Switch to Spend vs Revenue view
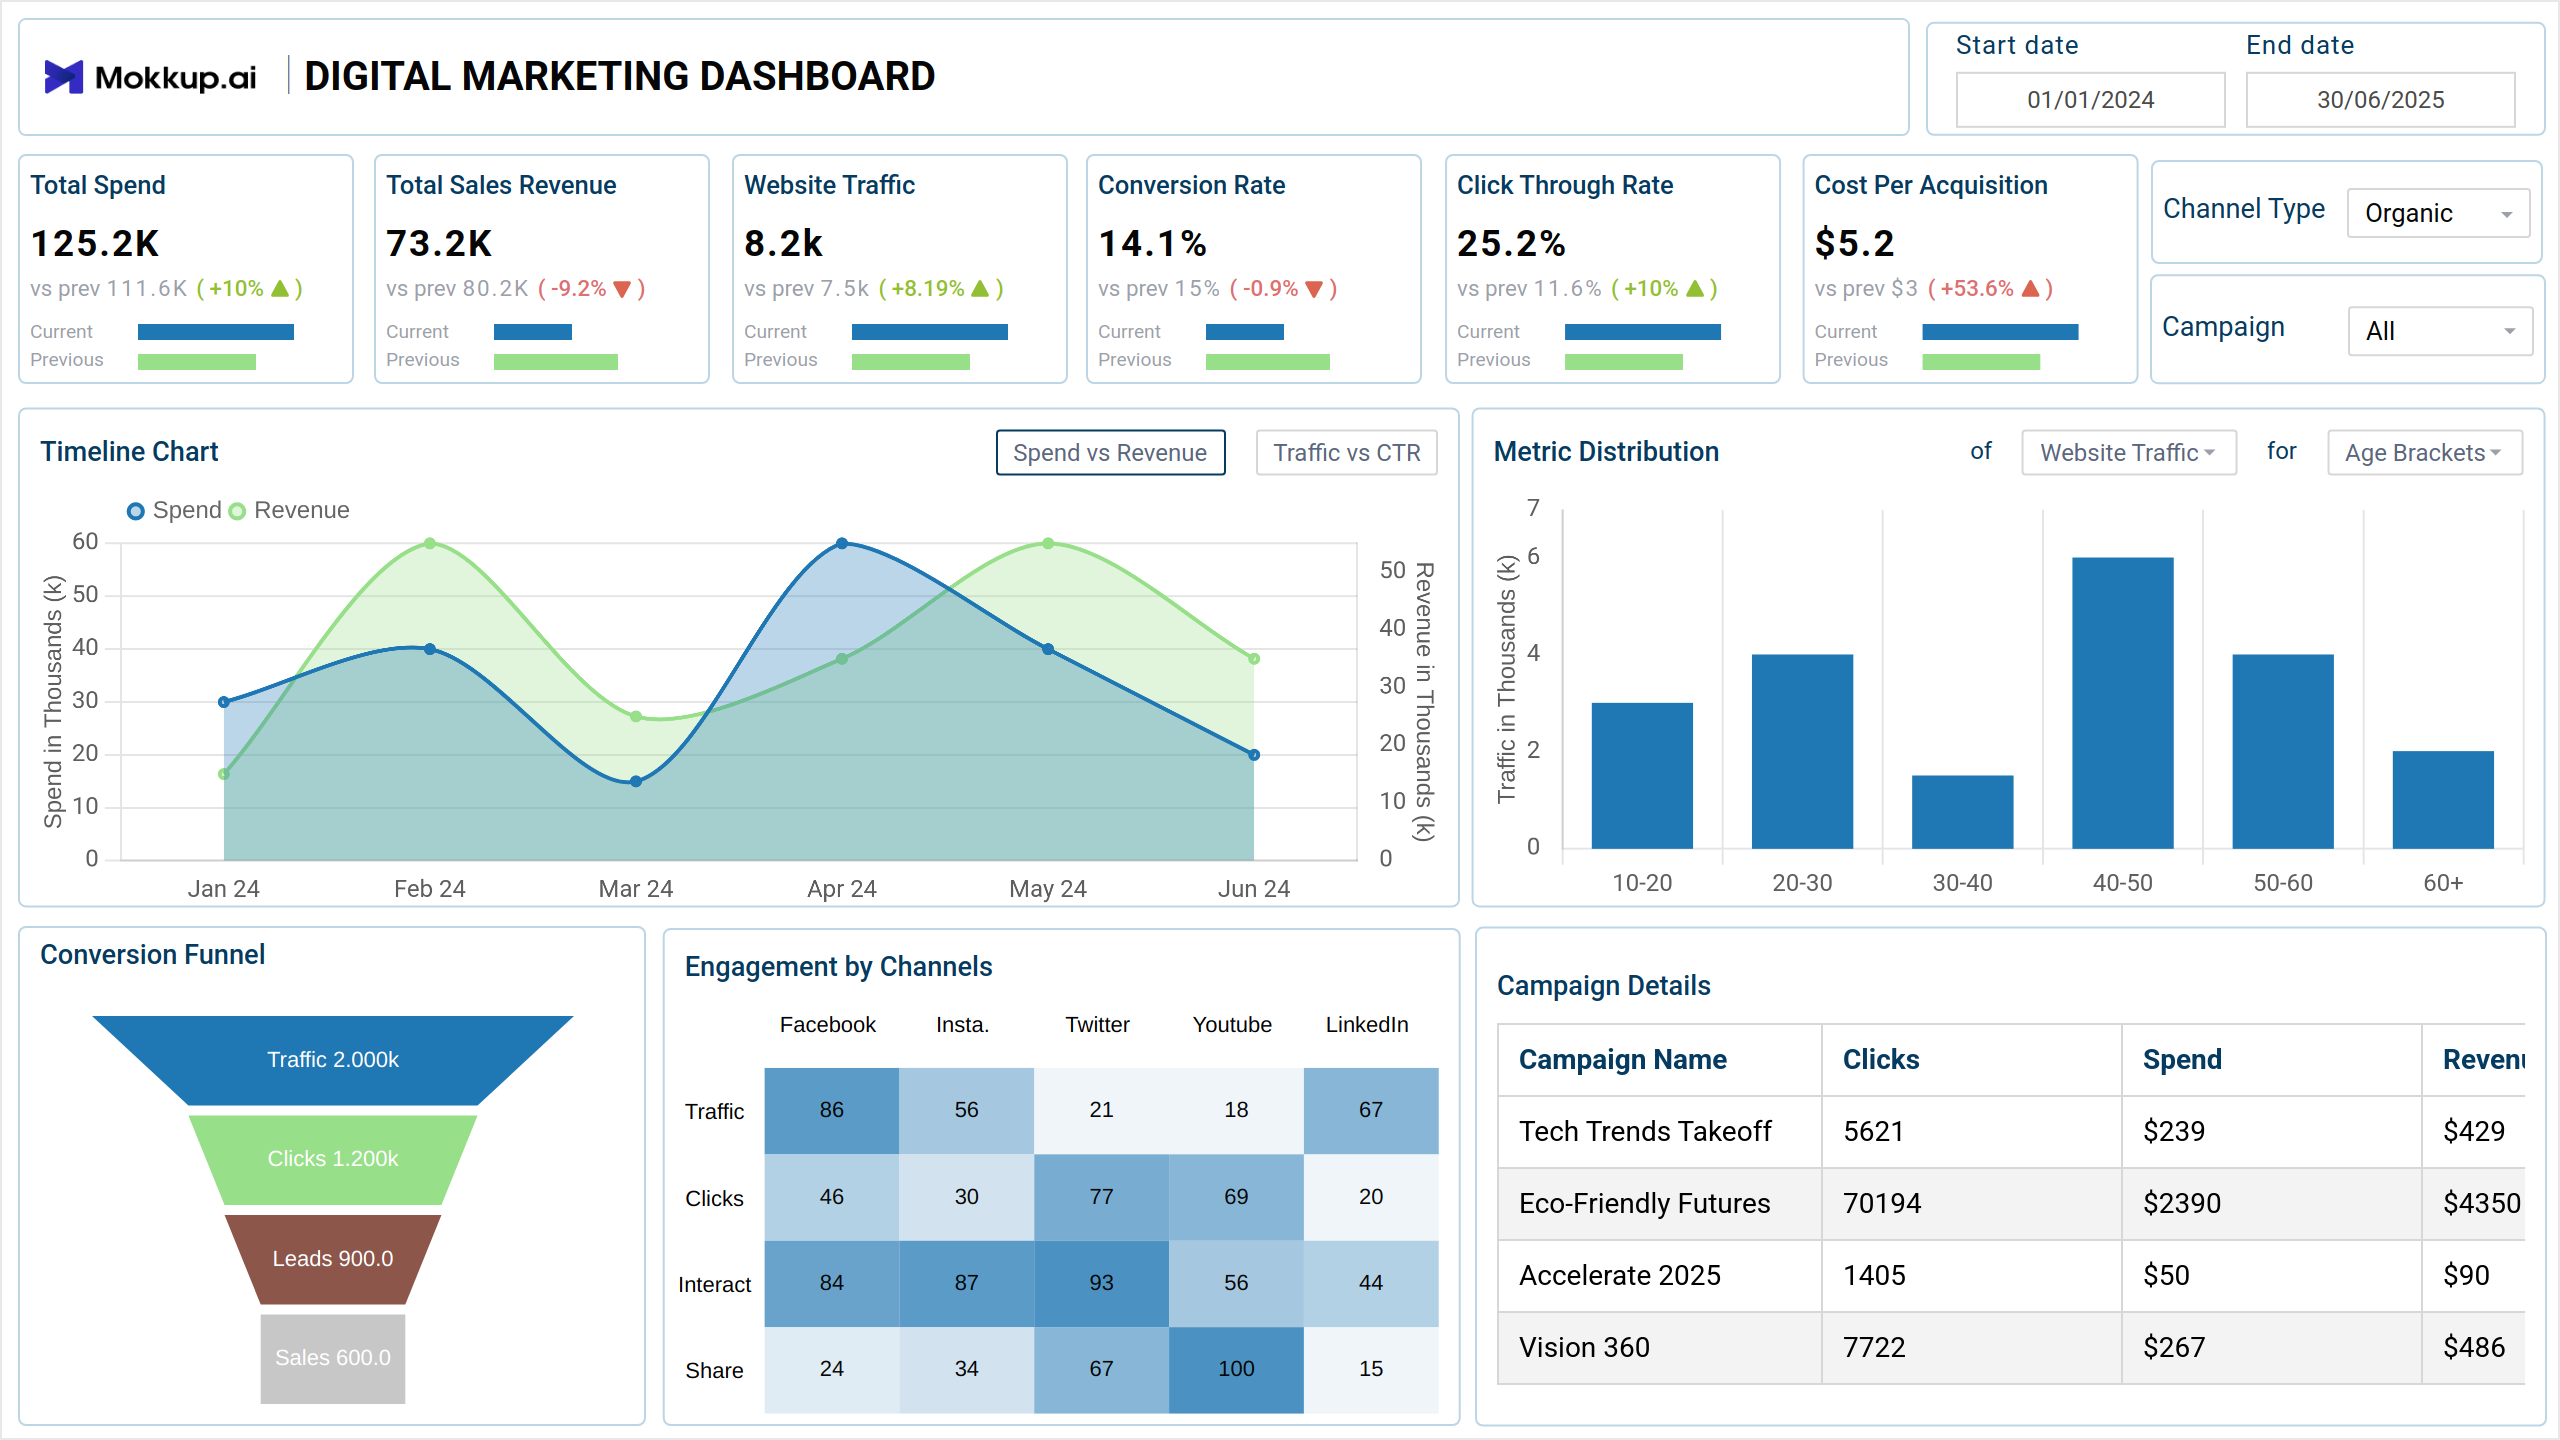Viewport: 2560px width, 1440px height. tap(1110, 453)
